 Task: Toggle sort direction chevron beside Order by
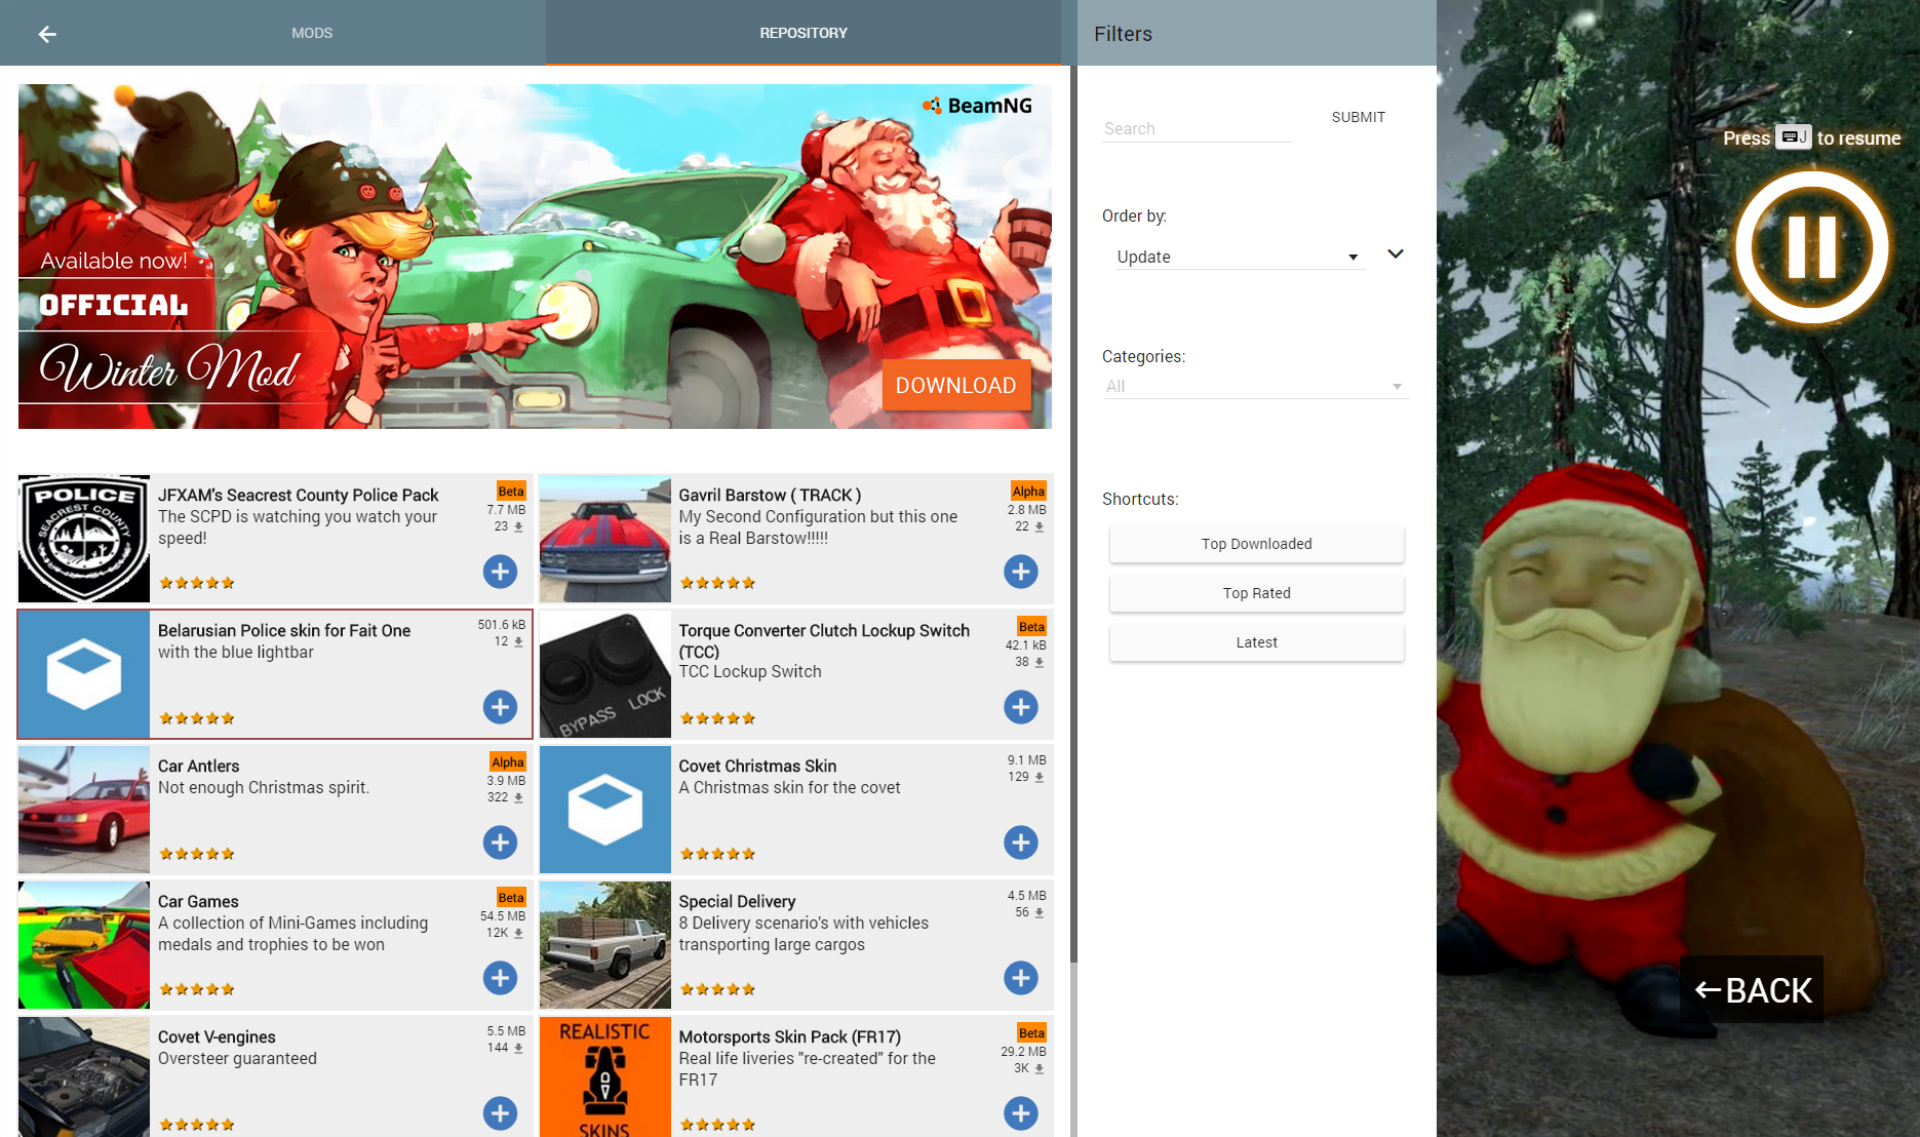click(1395, 254)
